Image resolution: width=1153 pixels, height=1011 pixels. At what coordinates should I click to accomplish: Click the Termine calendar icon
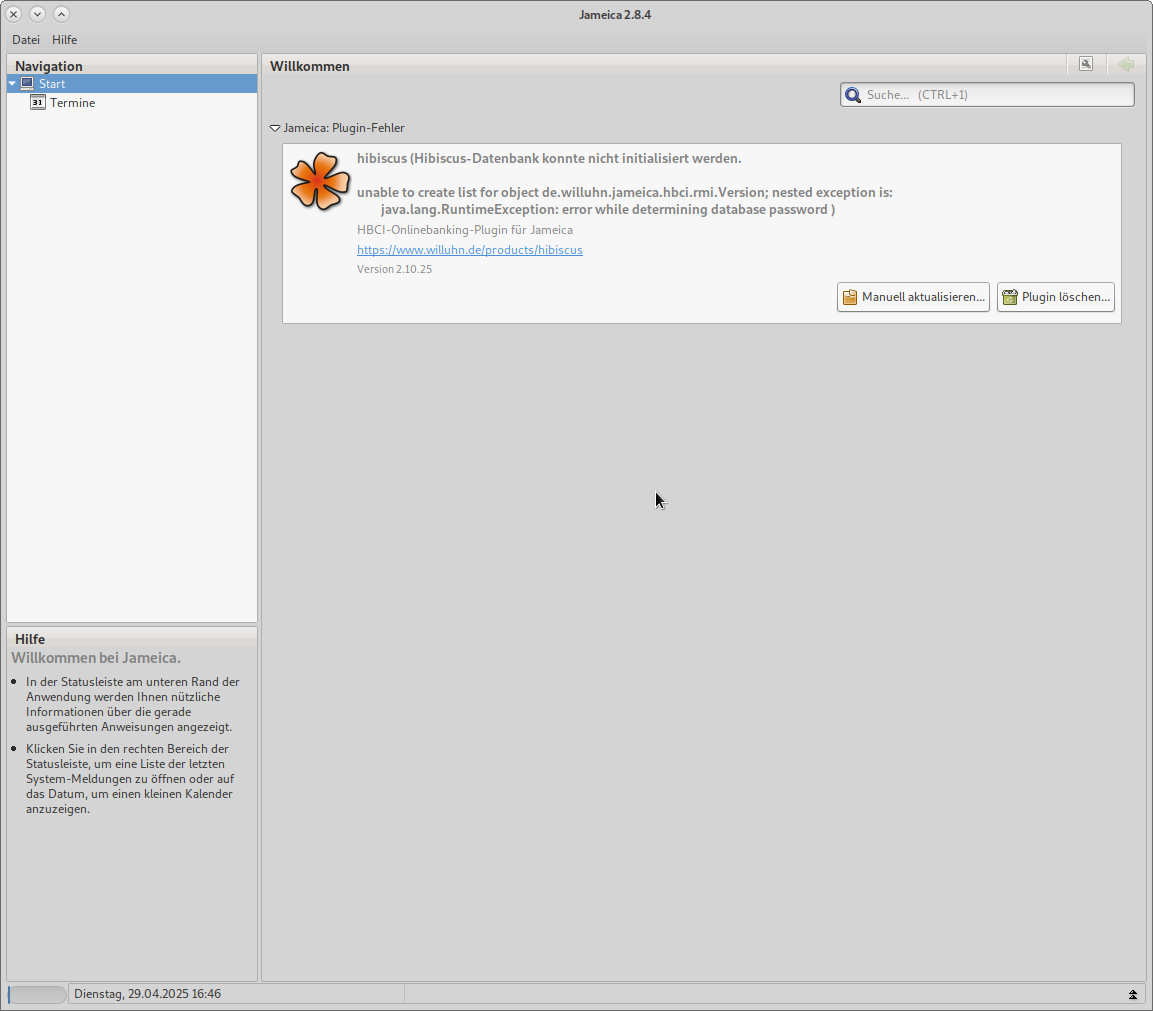click(x=38, y=102)
